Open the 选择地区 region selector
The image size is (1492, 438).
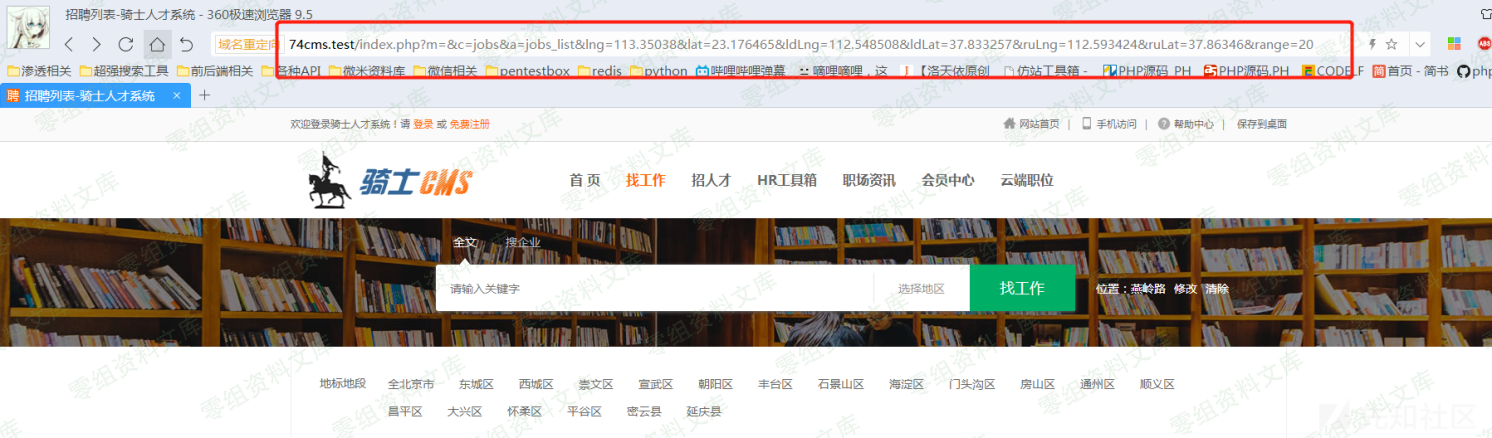click(920, 289)
